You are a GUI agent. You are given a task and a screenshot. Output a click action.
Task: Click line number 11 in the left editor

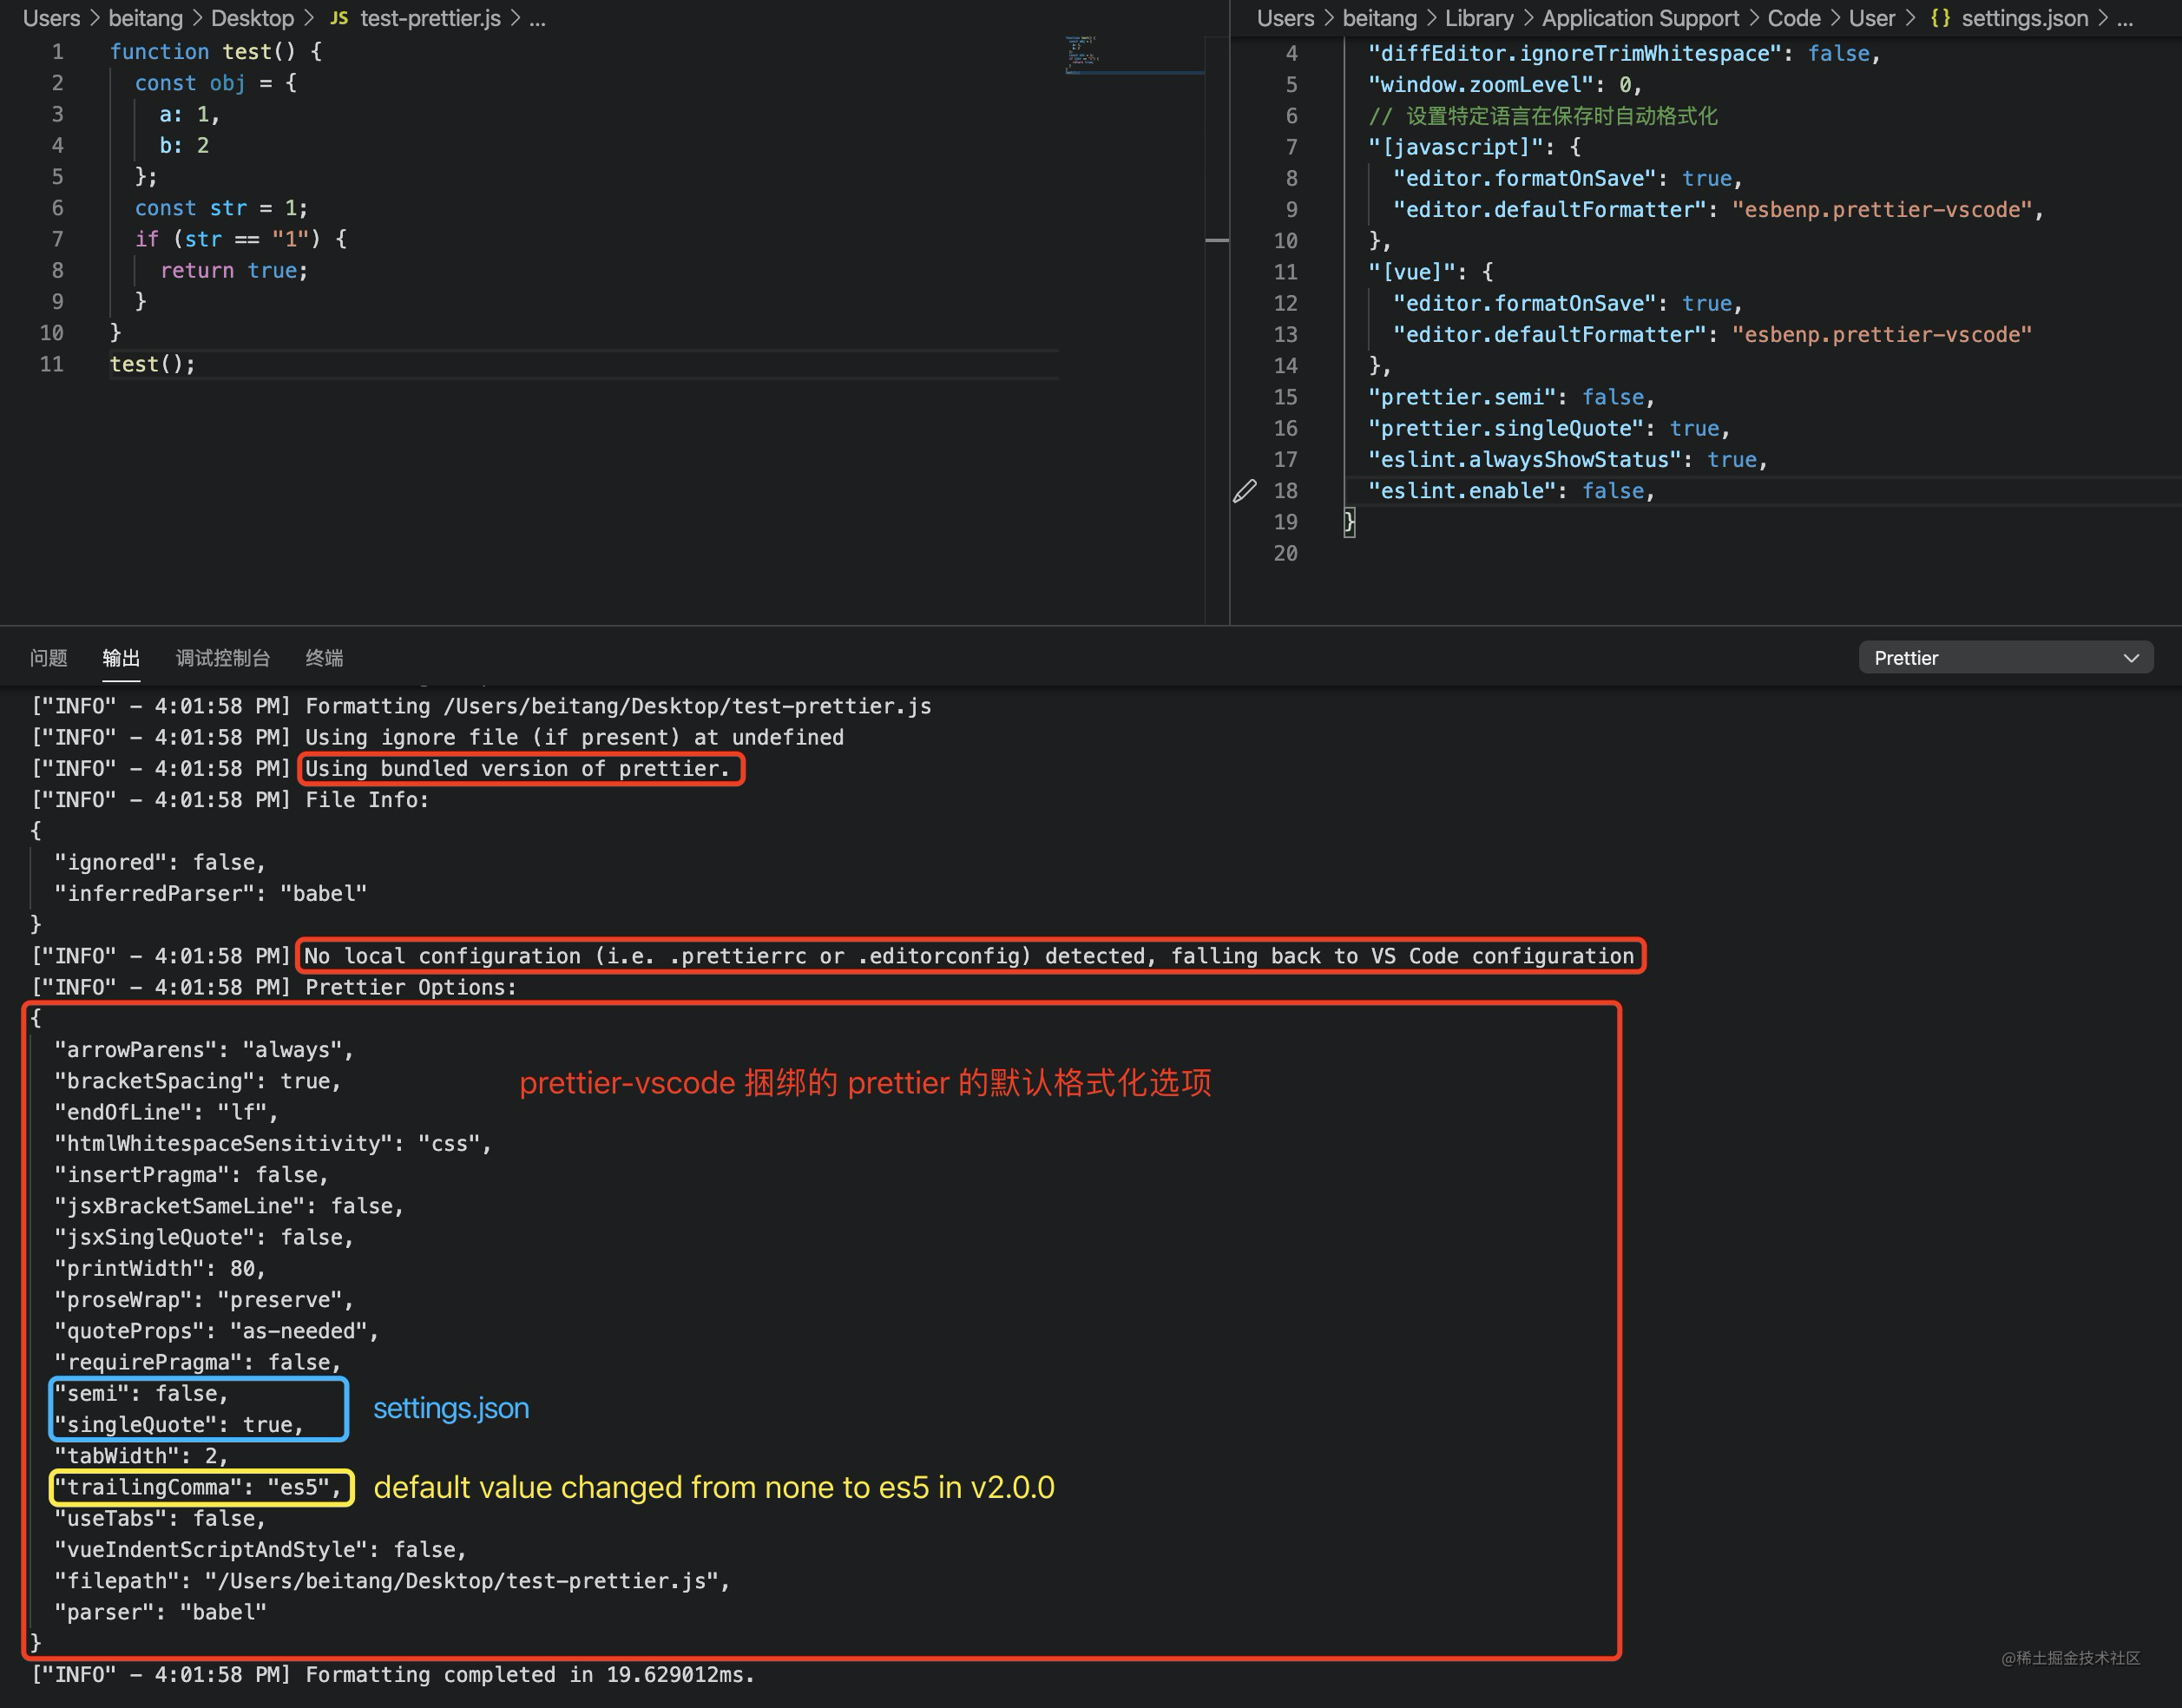coord(51,364)
